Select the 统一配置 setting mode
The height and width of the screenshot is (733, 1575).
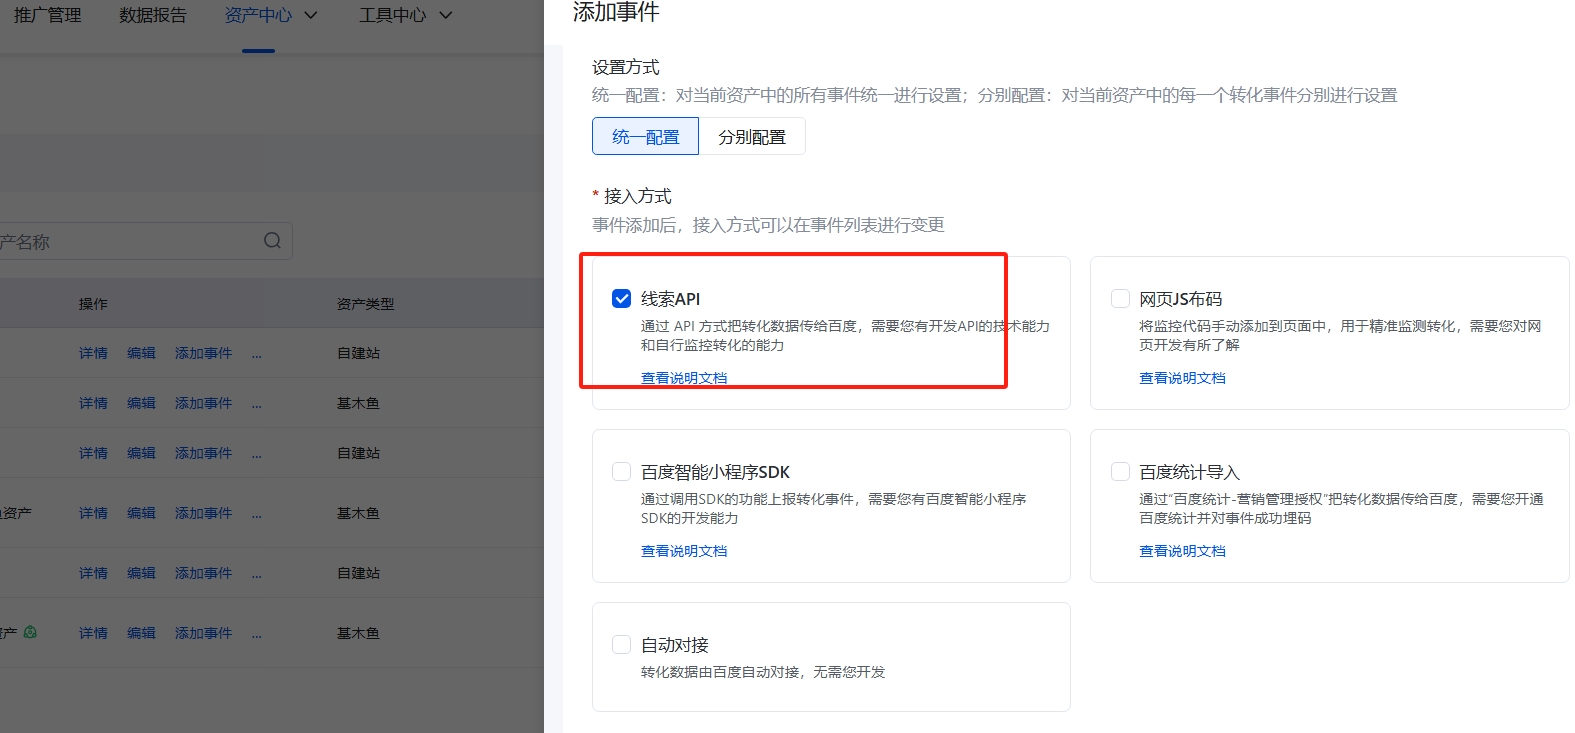tap(645, 137)
